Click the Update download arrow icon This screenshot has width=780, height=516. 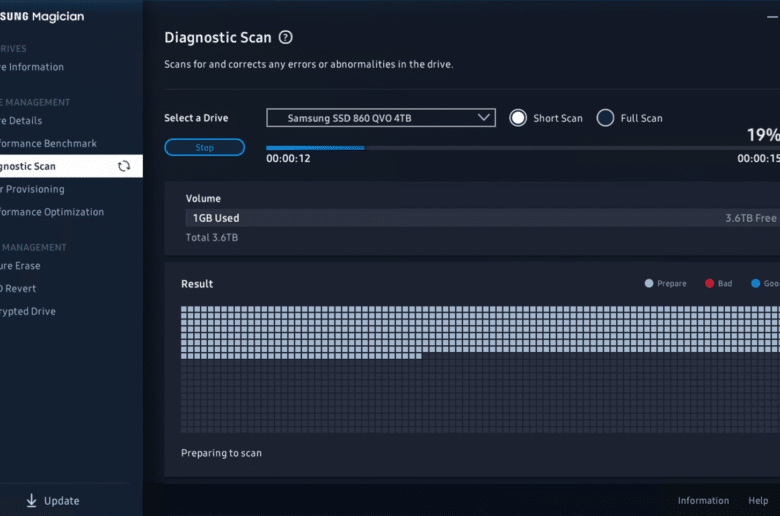point(31,501)
